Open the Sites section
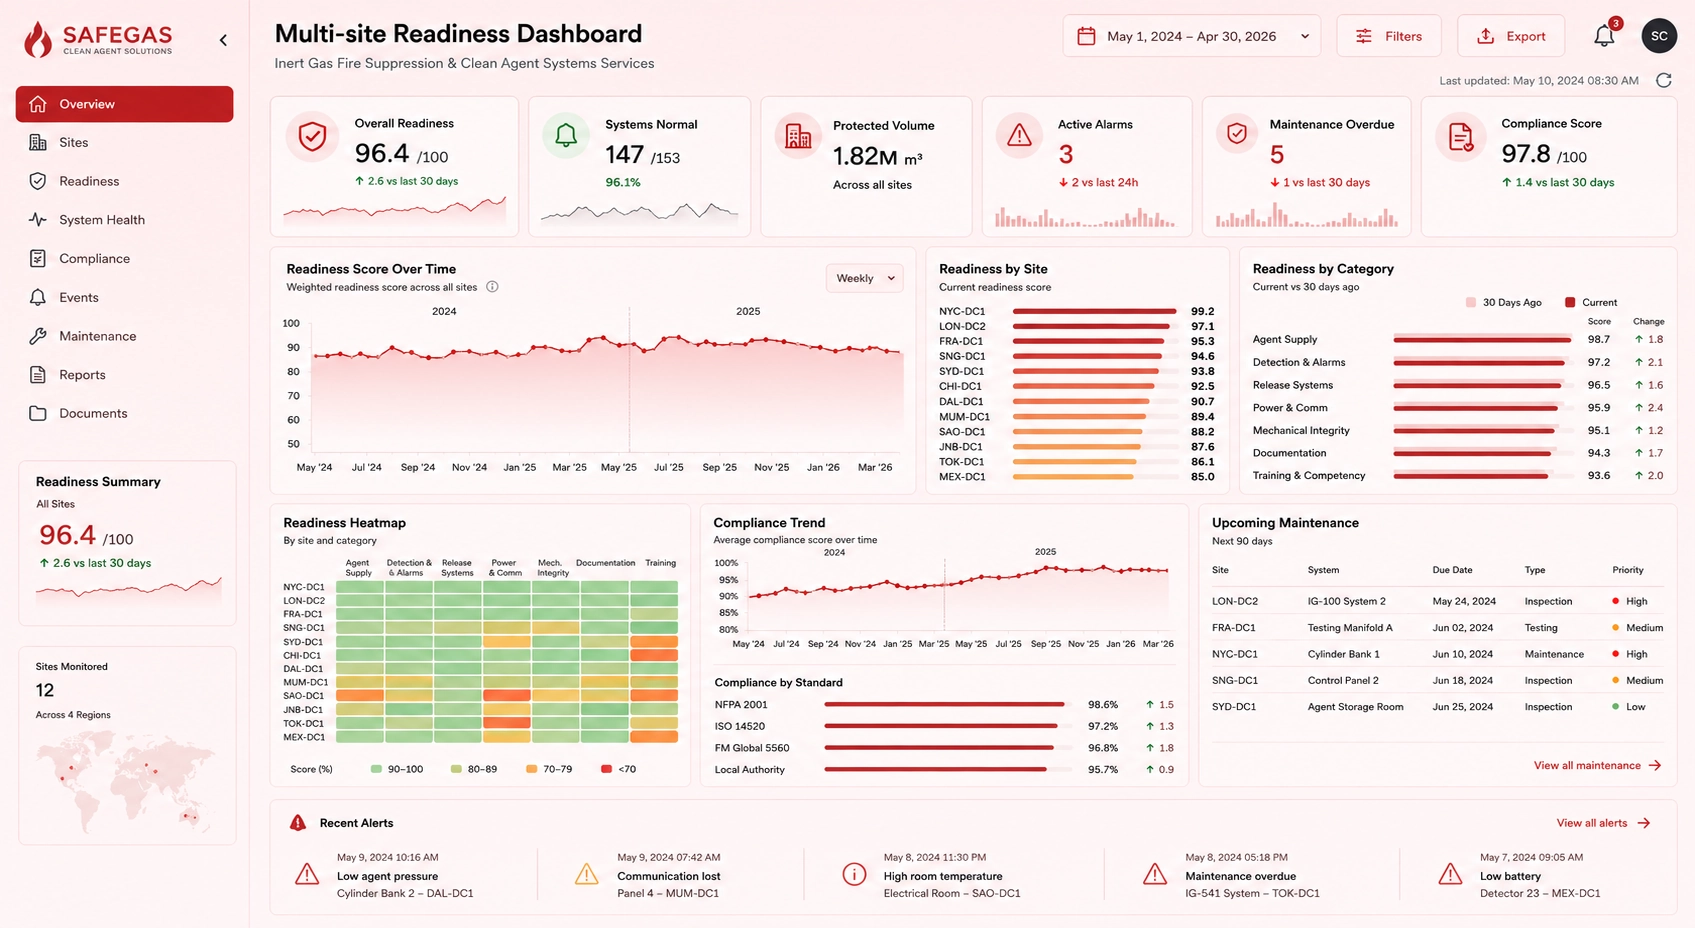Screen dimensions: 1695x928 (74, 143)
